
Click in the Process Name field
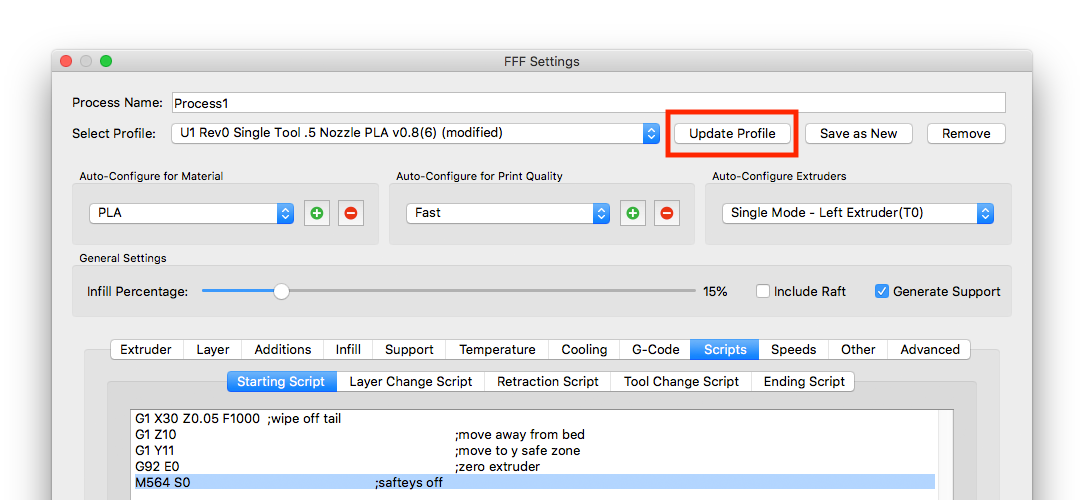coord(588,103)
